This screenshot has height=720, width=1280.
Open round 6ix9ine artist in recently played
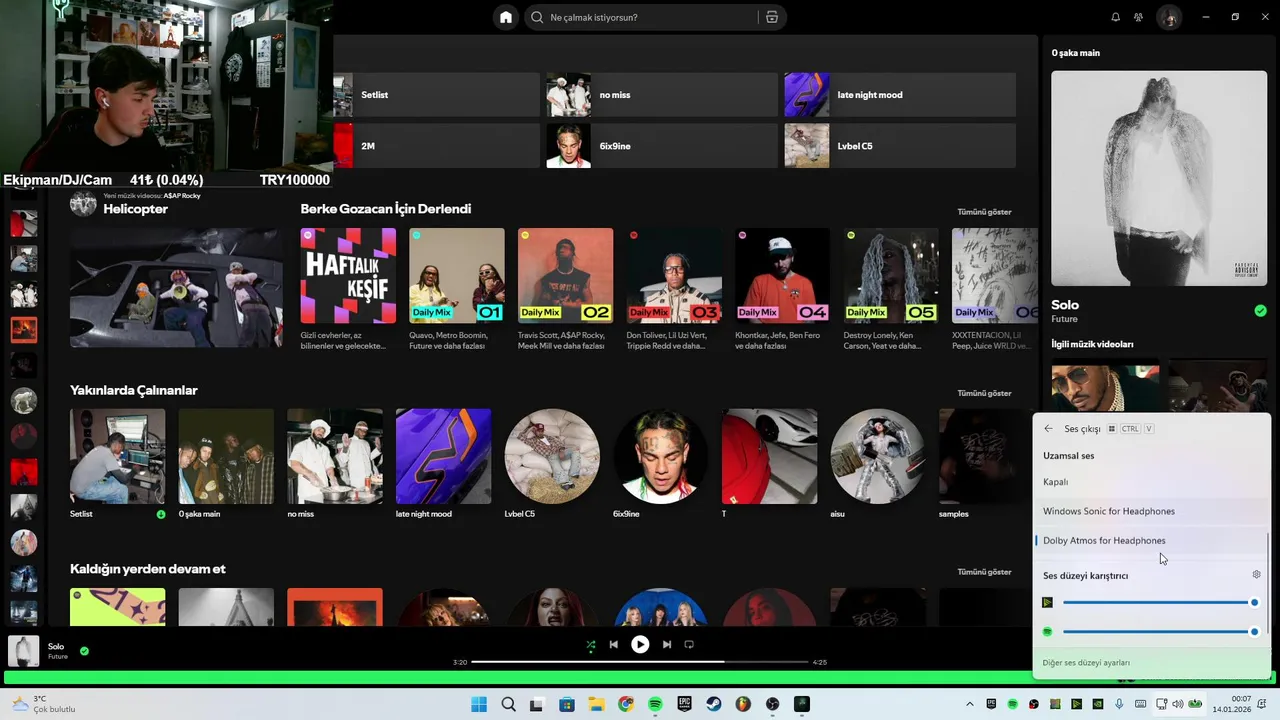(x=660, y=456)
